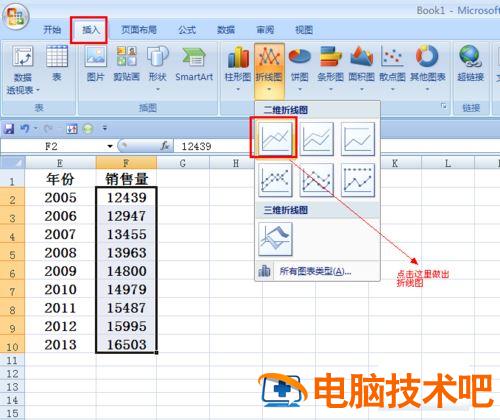Select column F header

pyautogui.click(x=126, y=163)
